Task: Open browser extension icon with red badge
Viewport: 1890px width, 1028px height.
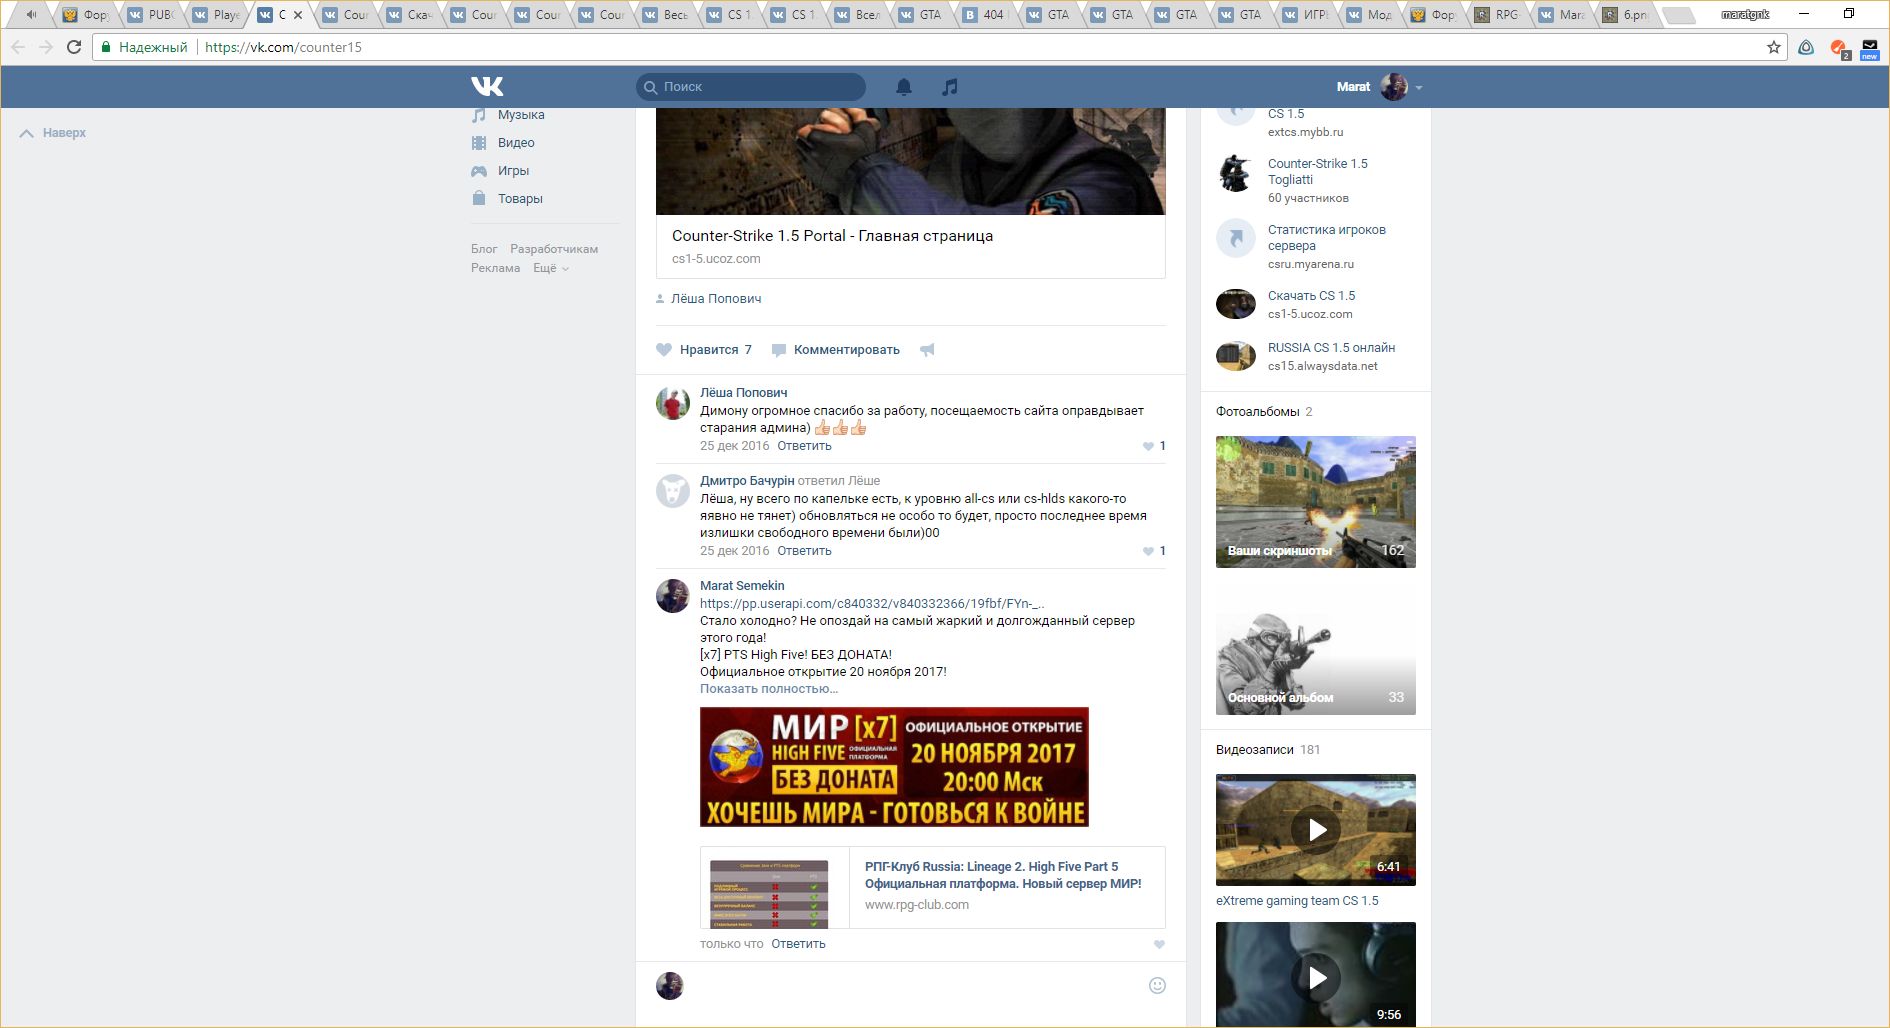Action: click(1838, 48)
